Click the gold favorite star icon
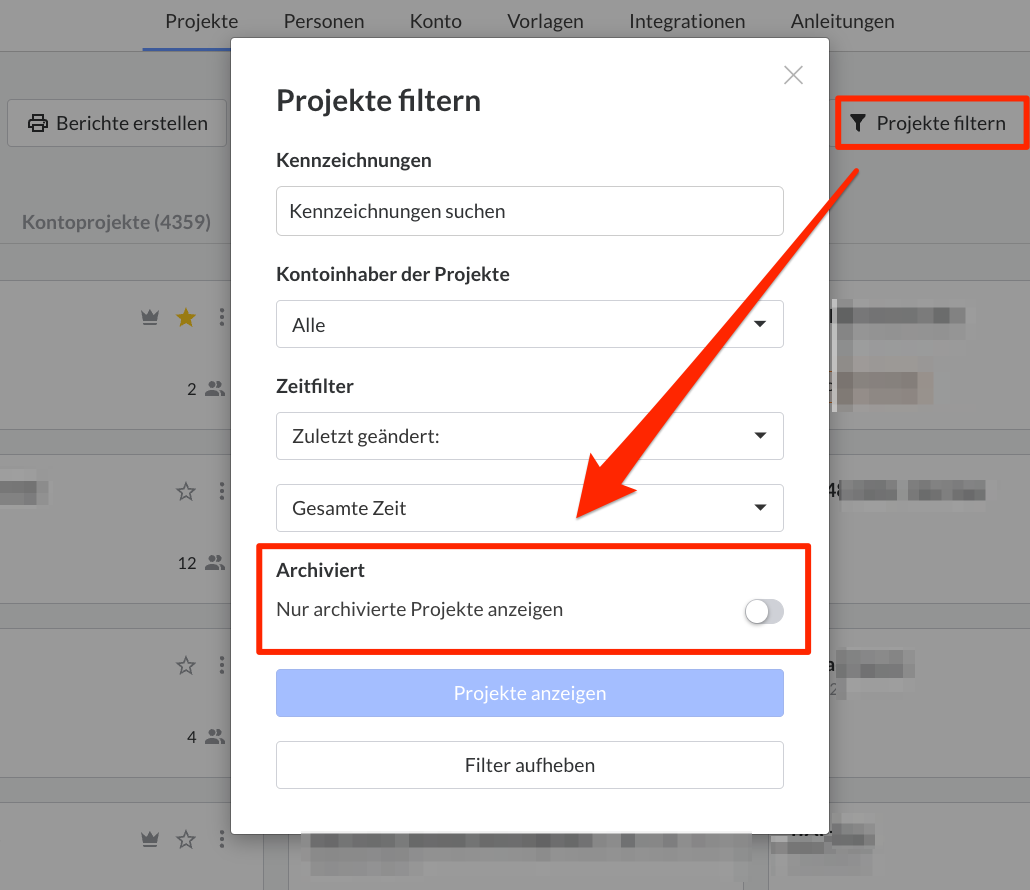Screen dimensions: 1030x890 185,317
